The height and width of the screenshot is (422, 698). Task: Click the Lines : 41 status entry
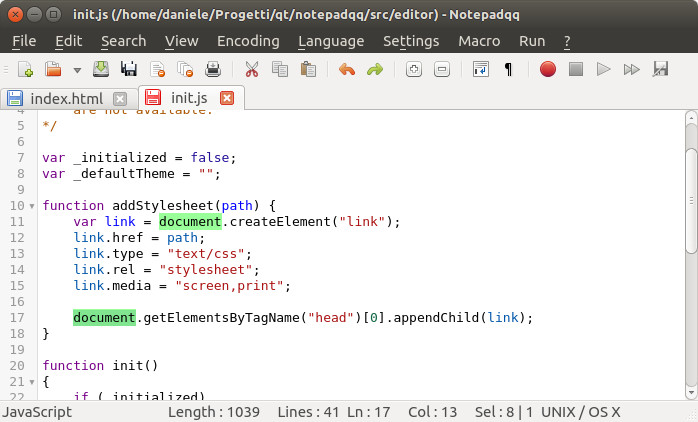click(308, 412)
